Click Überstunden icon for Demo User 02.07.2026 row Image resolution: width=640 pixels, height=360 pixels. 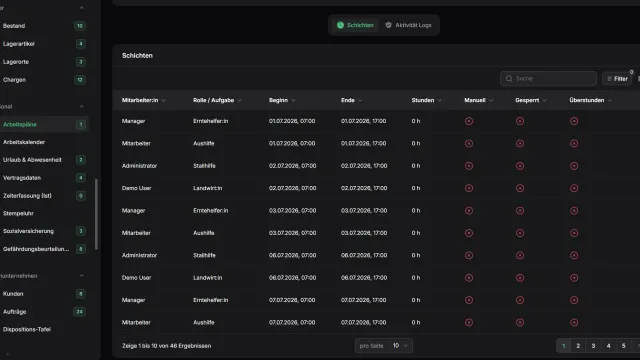click(x=574, y=188)
